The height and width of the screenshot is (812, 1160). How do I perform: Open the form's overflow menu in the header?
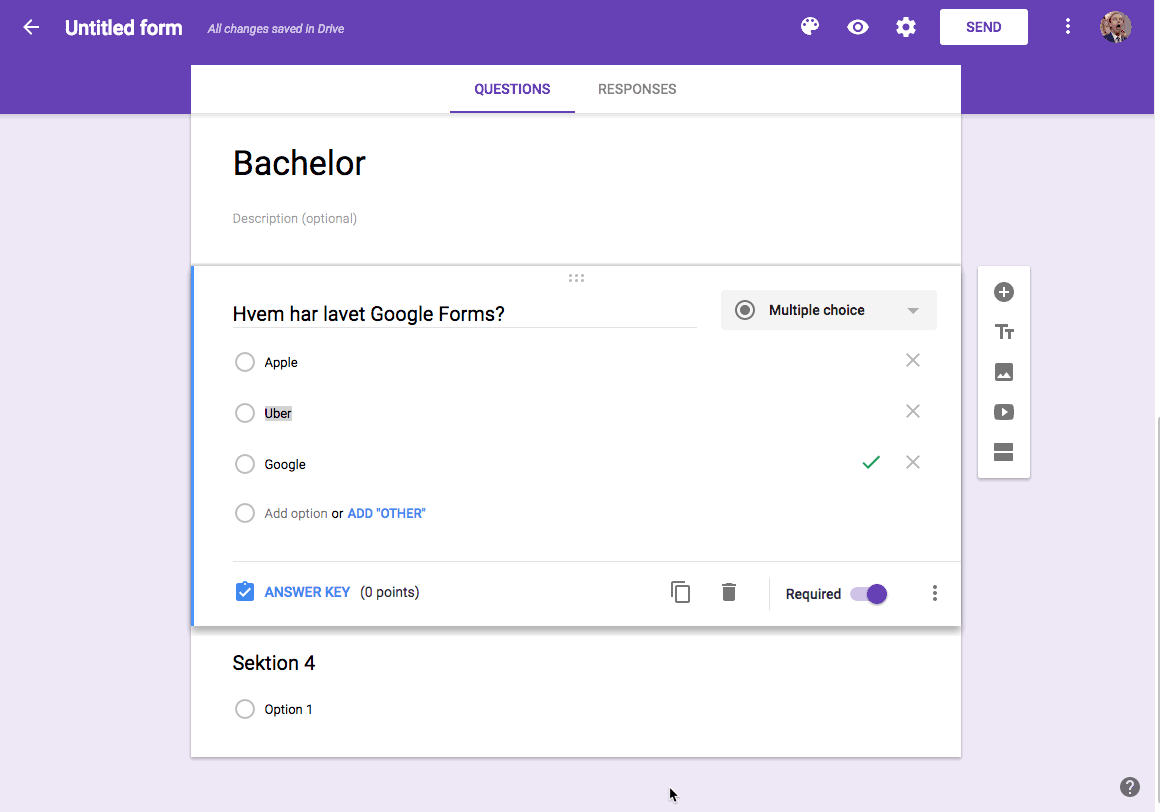[x=1068, y=27]
